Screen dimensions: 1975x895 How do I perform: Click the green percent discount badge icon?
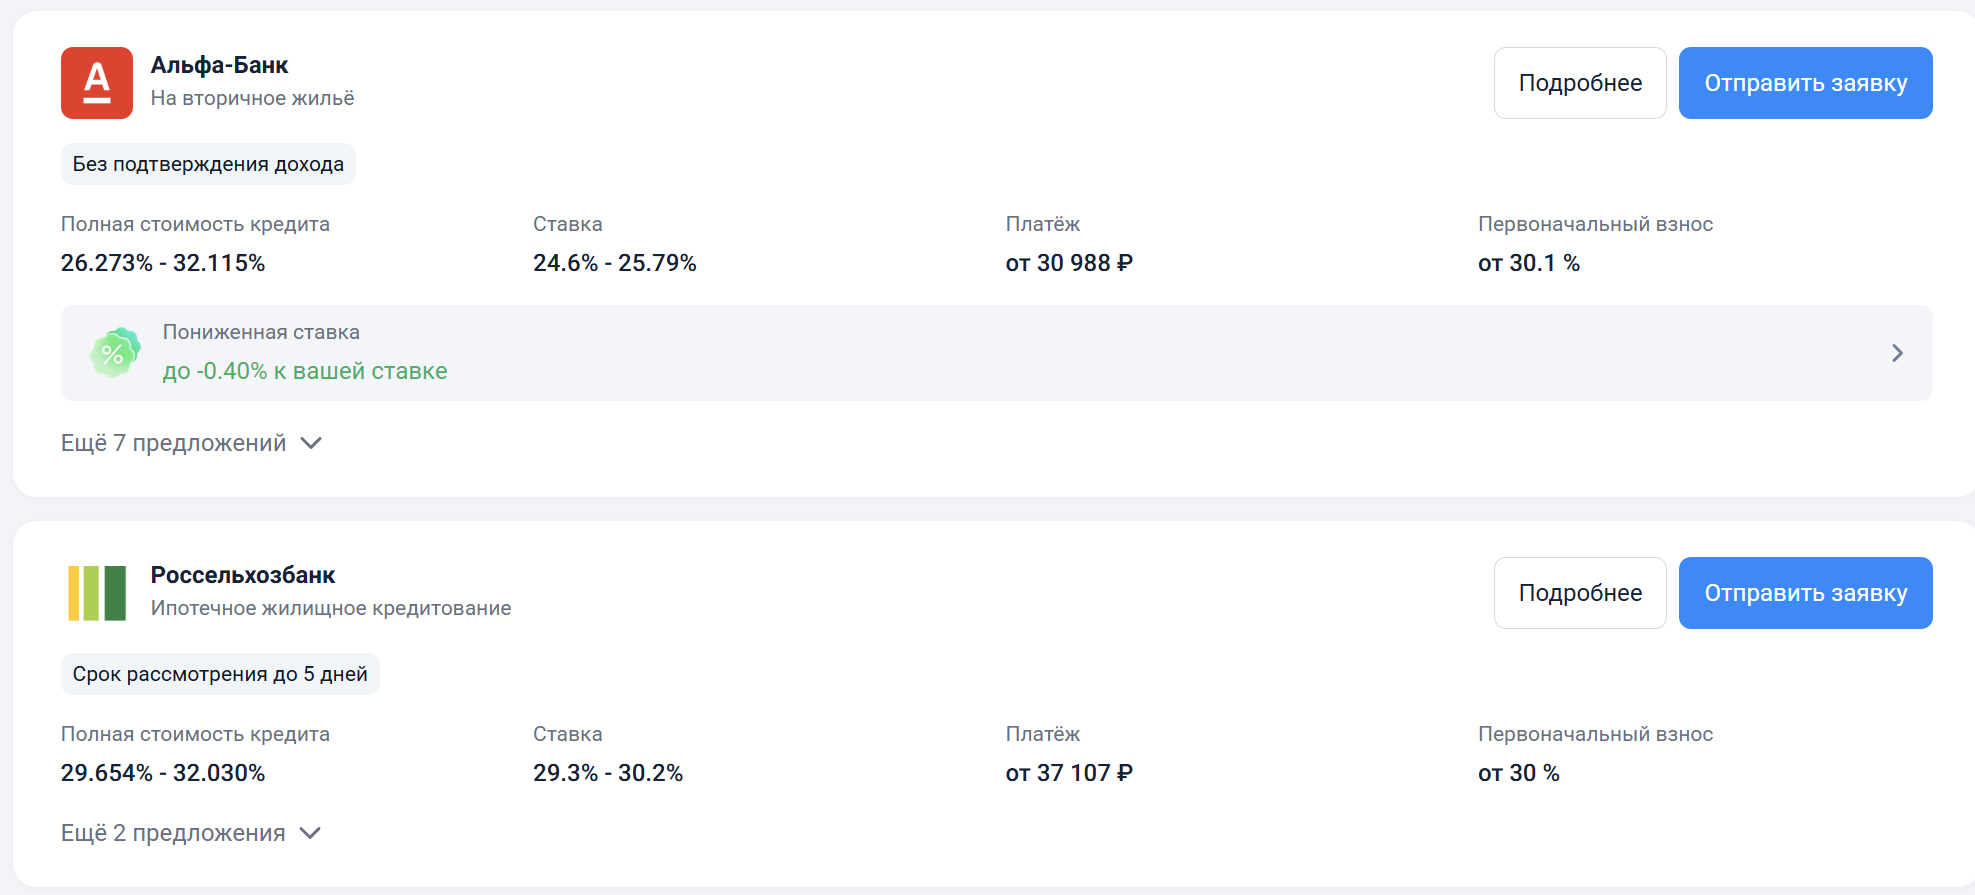[115, 353]
